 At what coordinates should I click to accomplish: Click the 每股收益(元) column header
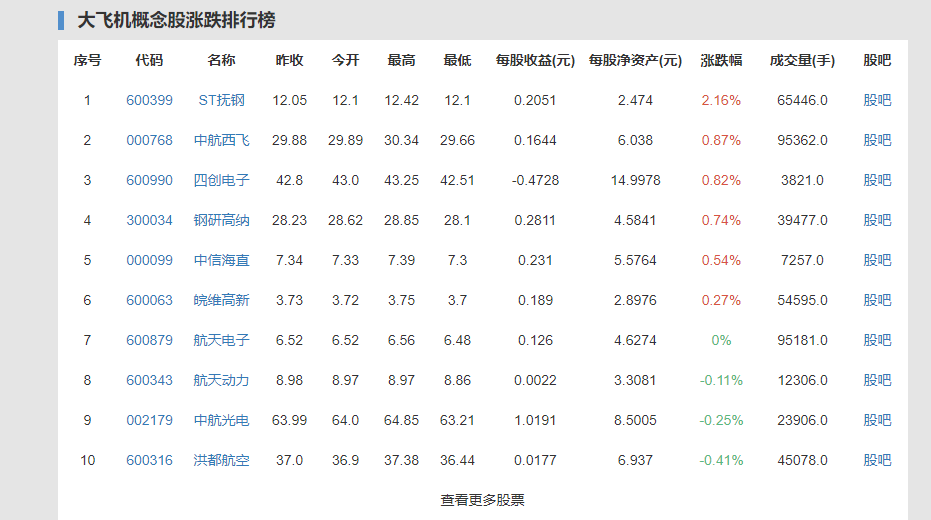point(535,61)
